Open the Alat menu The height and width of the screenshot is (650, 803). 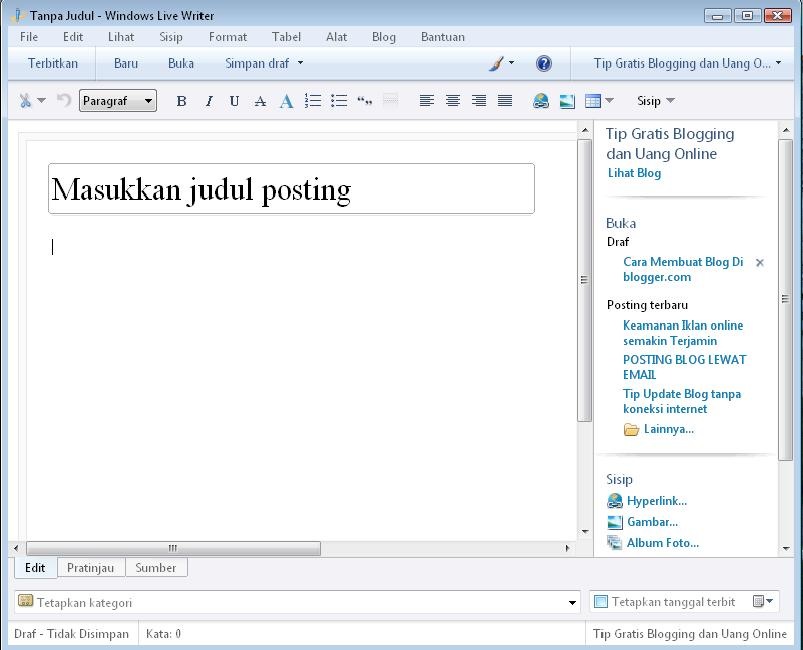[336, 37]
